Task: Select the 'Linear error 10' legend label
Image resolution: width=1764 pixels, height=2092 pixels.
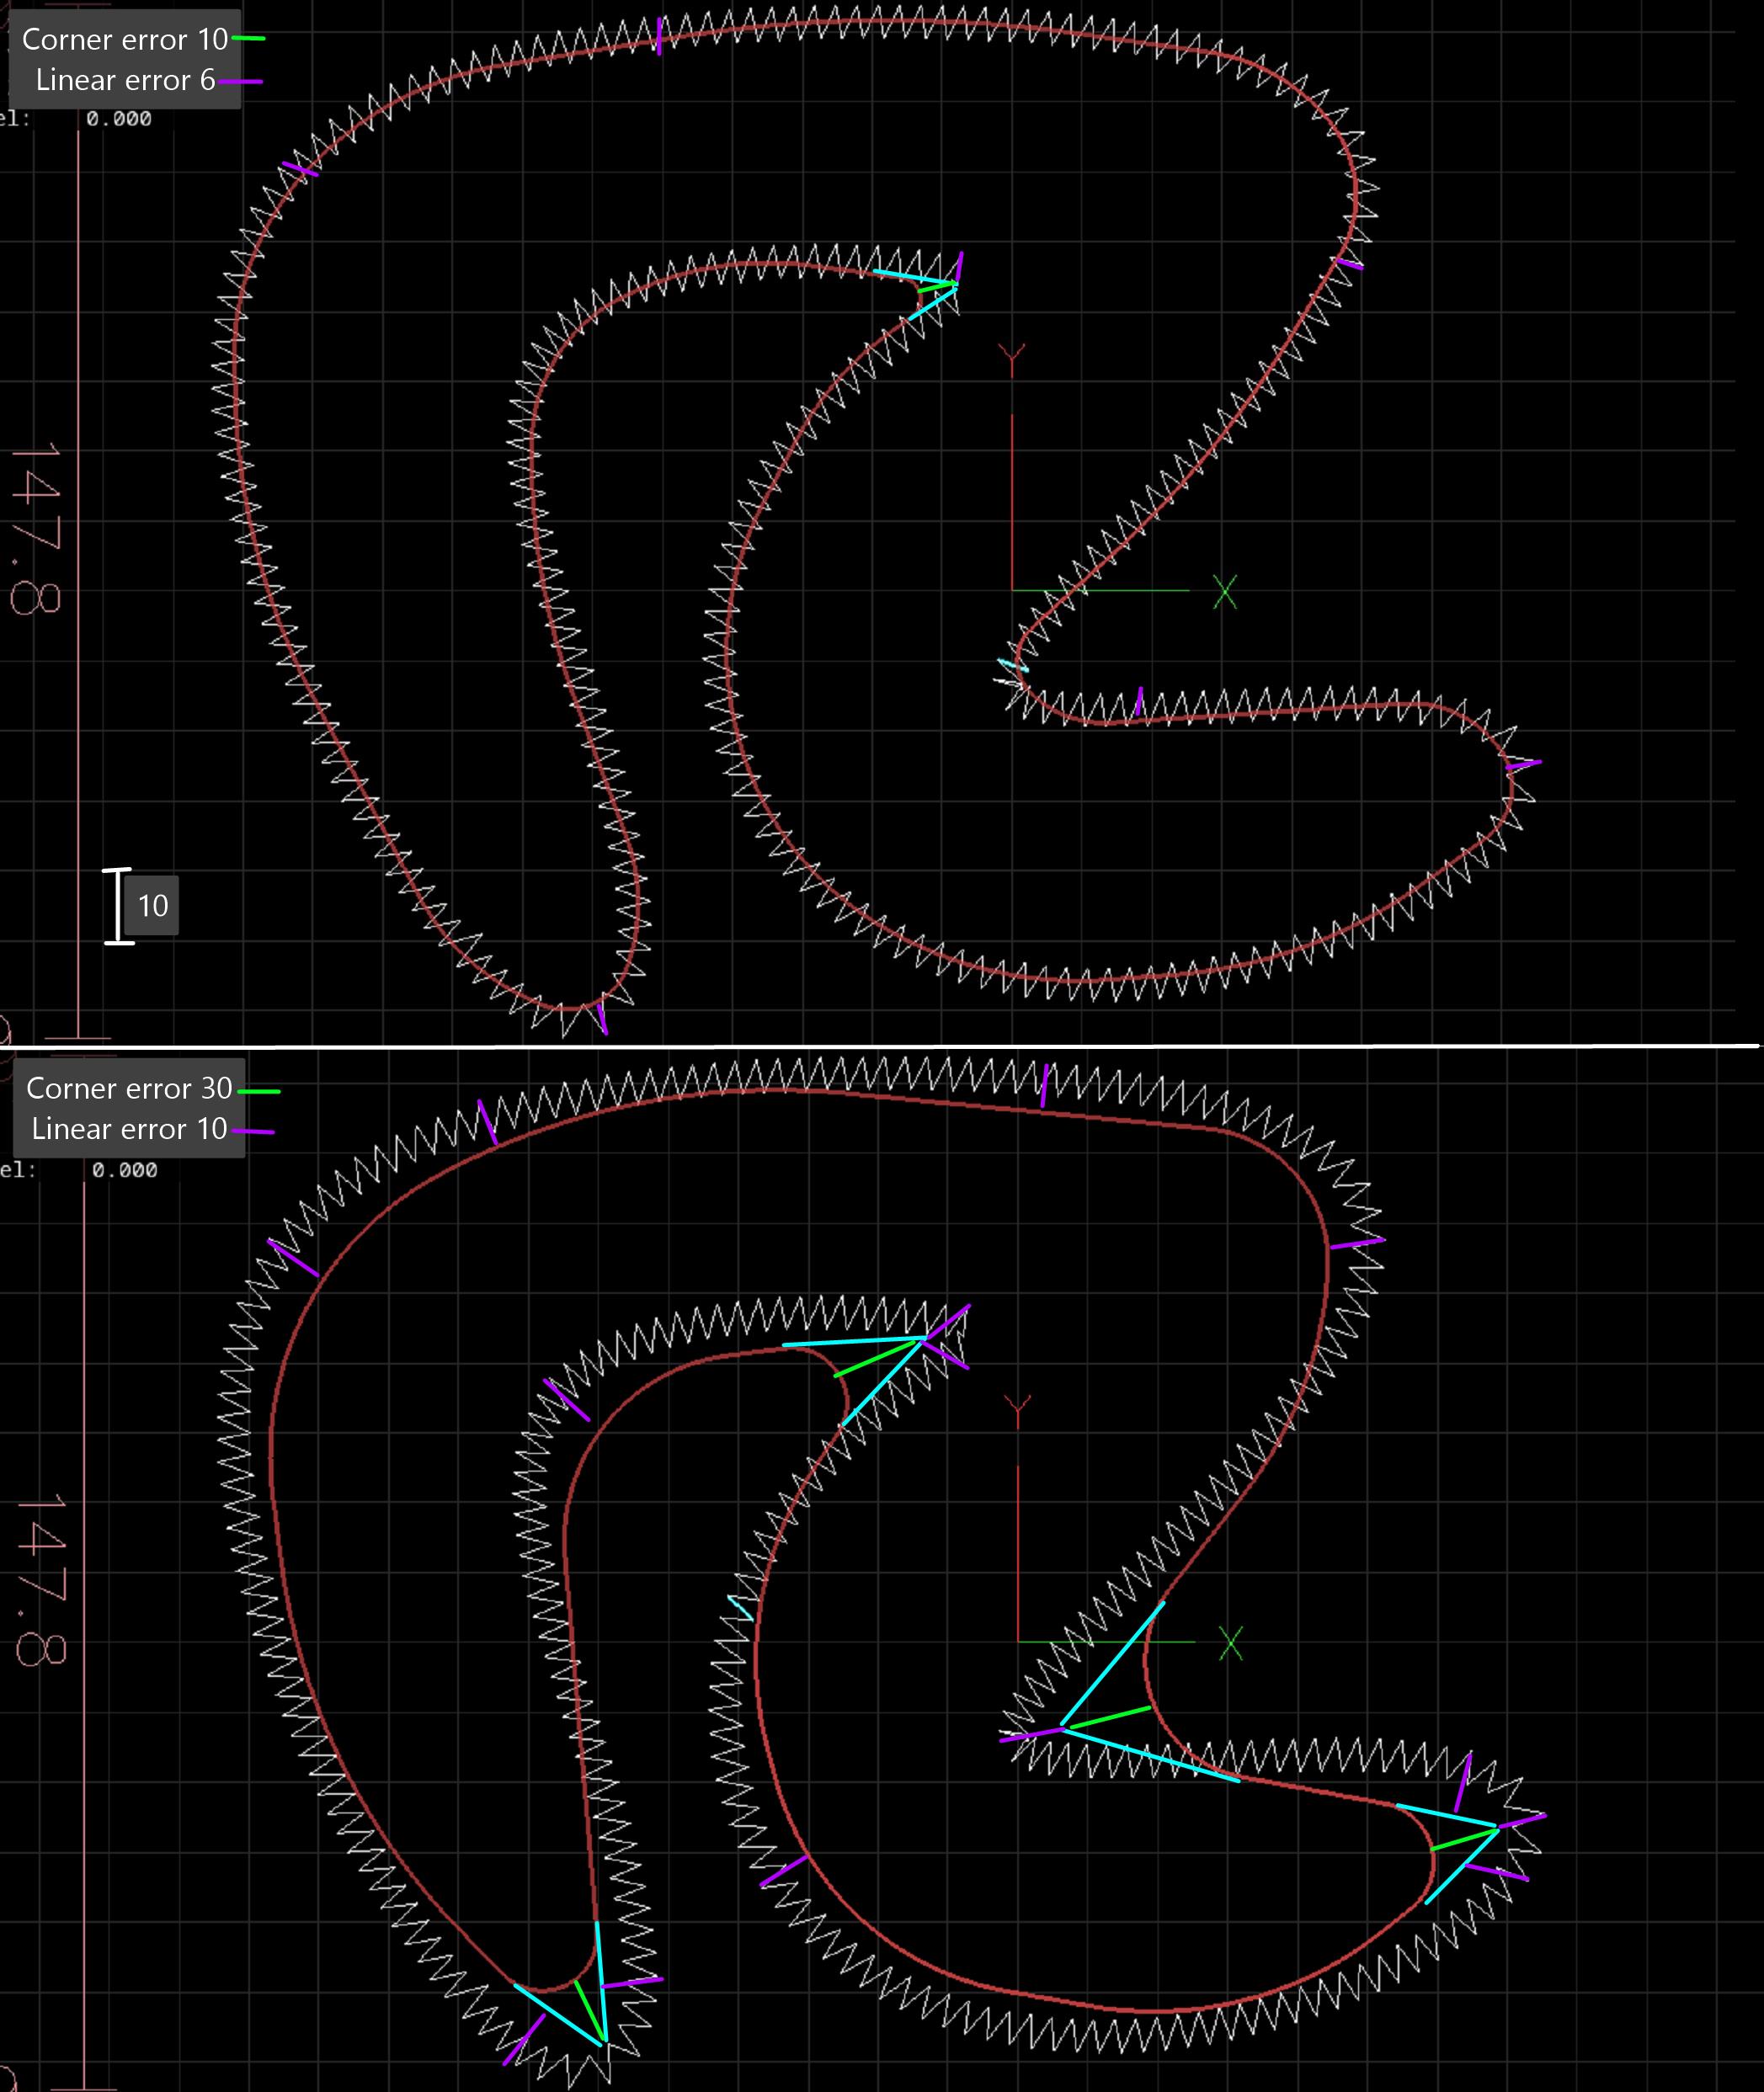Action: (x=128, y=1129)
